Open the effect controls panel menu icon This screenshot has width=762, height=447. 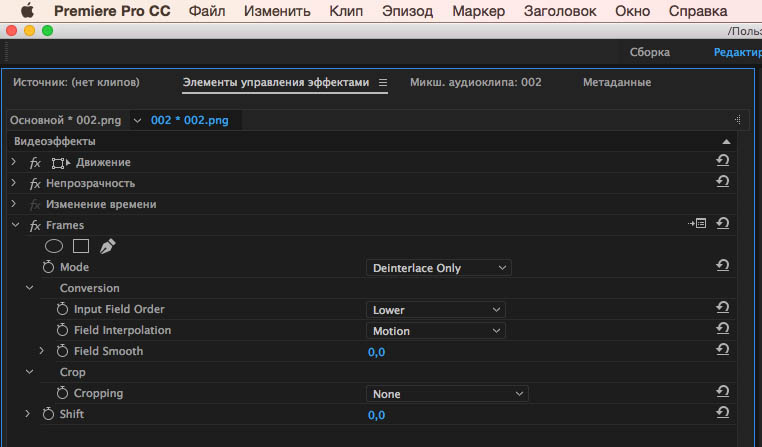383,83
